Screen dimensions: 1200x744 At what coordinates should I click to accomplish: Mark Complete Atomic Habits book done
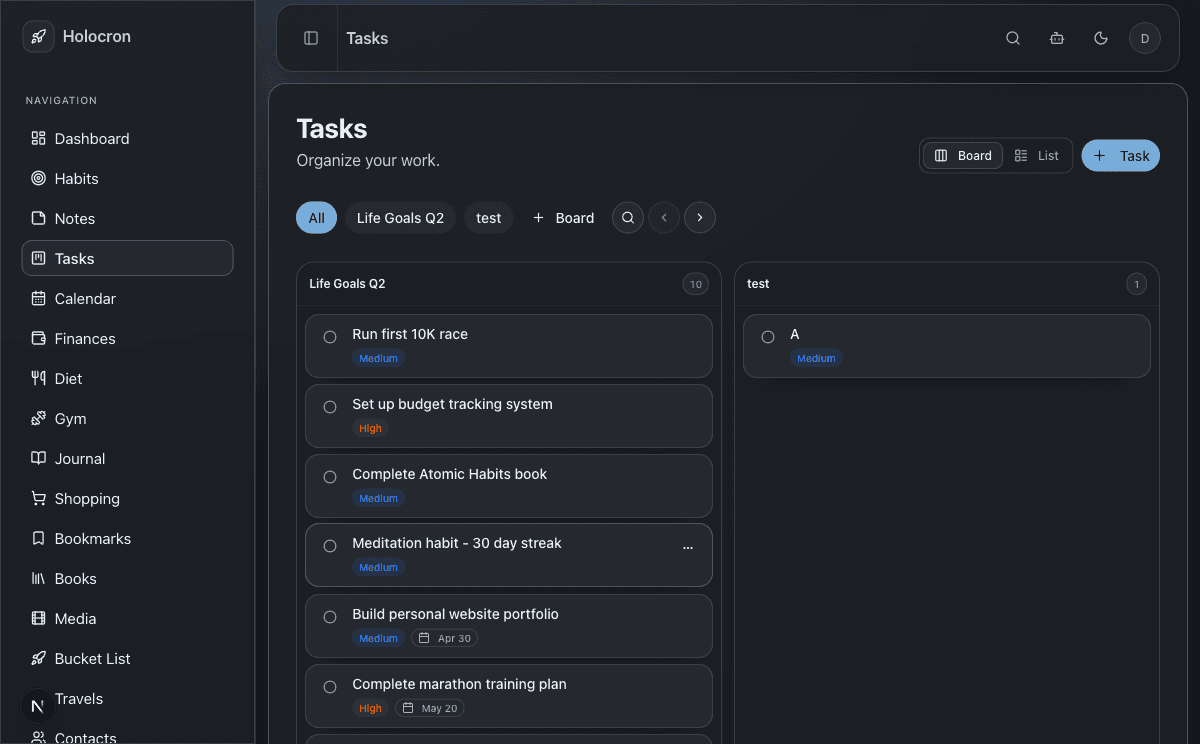coord(330,477)
